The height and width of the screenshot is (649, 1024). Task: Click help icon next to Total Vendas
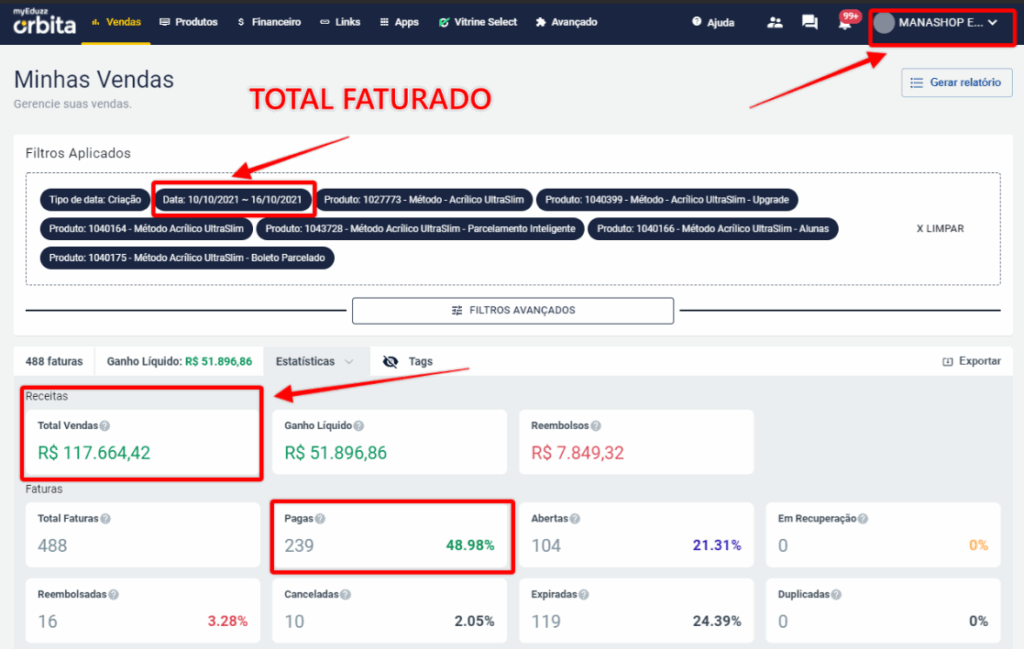(105, 426)
